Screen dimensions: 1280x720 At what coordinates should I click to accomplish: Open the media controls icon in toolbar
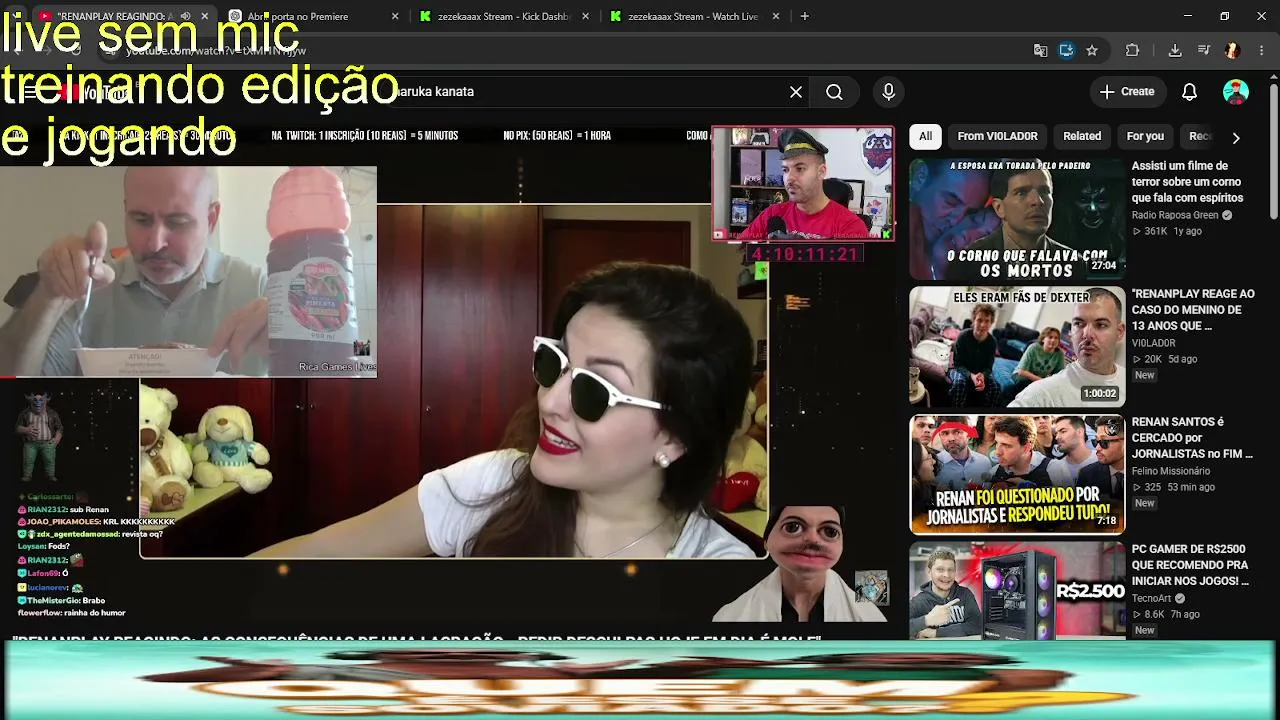1204,50
